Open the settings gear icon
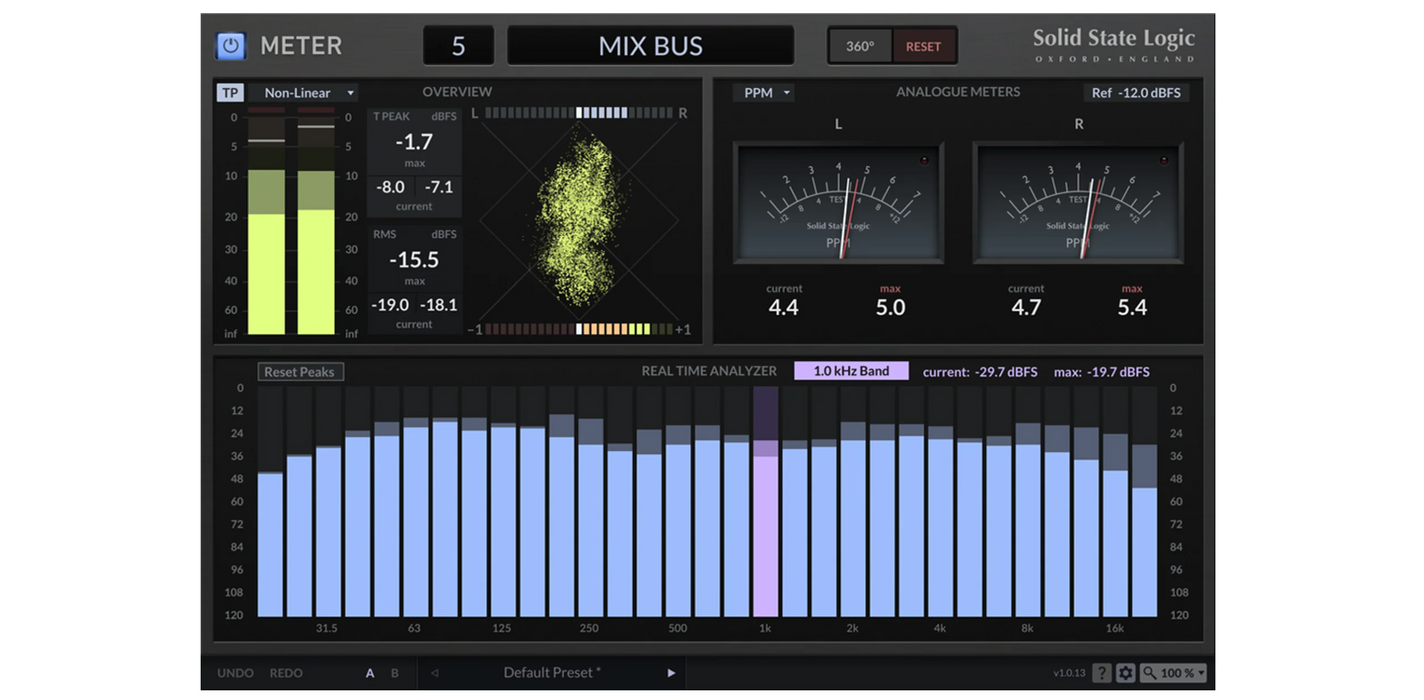 tap(1126, 673)
